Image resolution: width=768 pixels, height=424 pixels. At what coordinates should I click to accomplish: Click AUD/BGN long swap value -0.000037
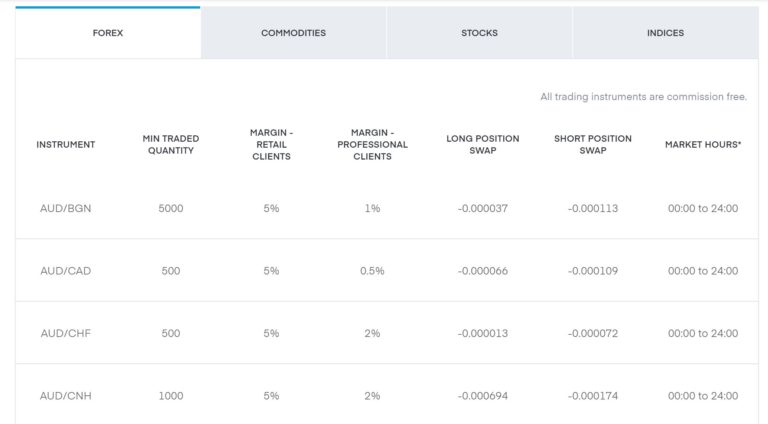(x=483, y=208)
